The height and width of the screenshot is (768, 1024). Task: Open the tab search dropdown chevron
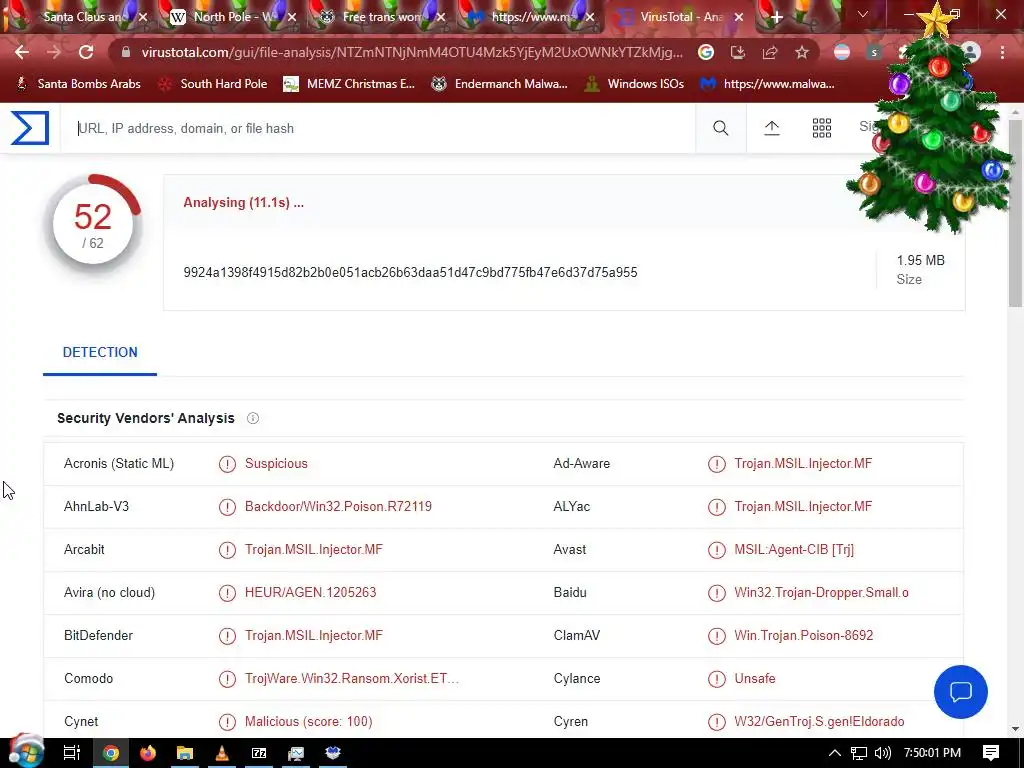[863, 14]
